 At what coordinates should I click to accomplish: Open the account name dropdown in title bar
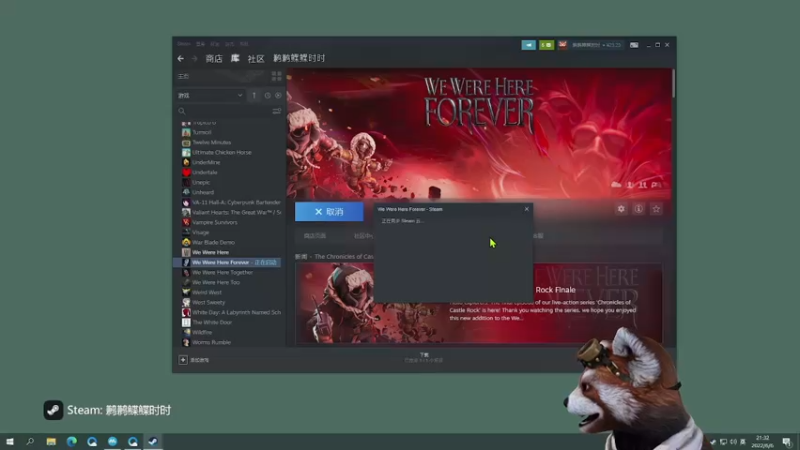point(596,45)
